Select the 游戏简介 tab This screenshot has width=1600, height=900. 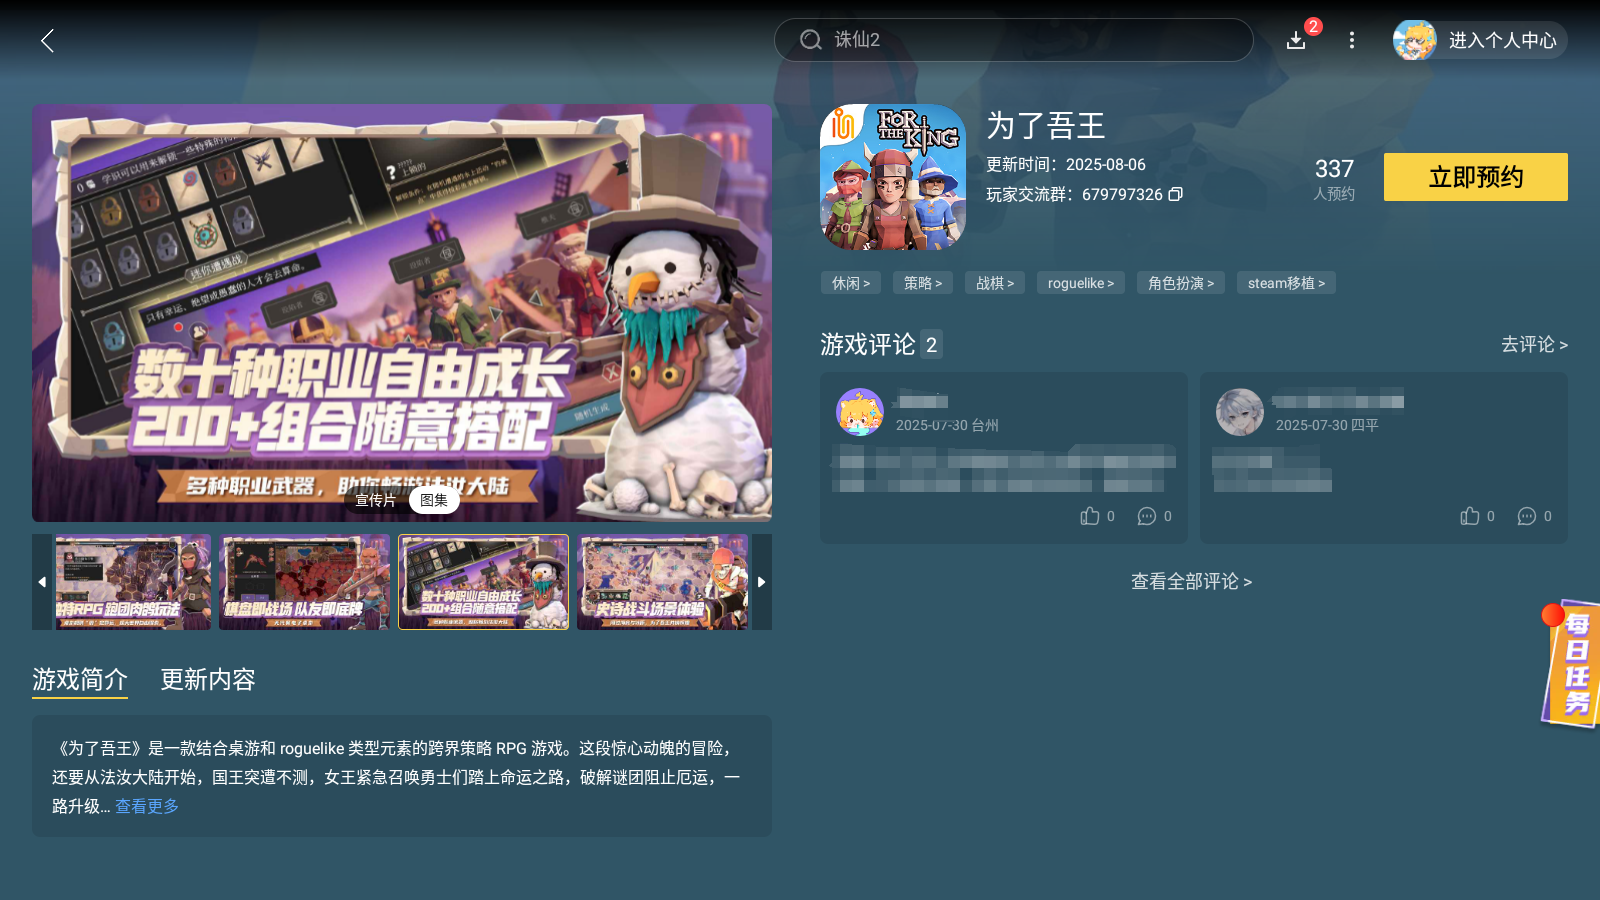(x=80, y=680)
